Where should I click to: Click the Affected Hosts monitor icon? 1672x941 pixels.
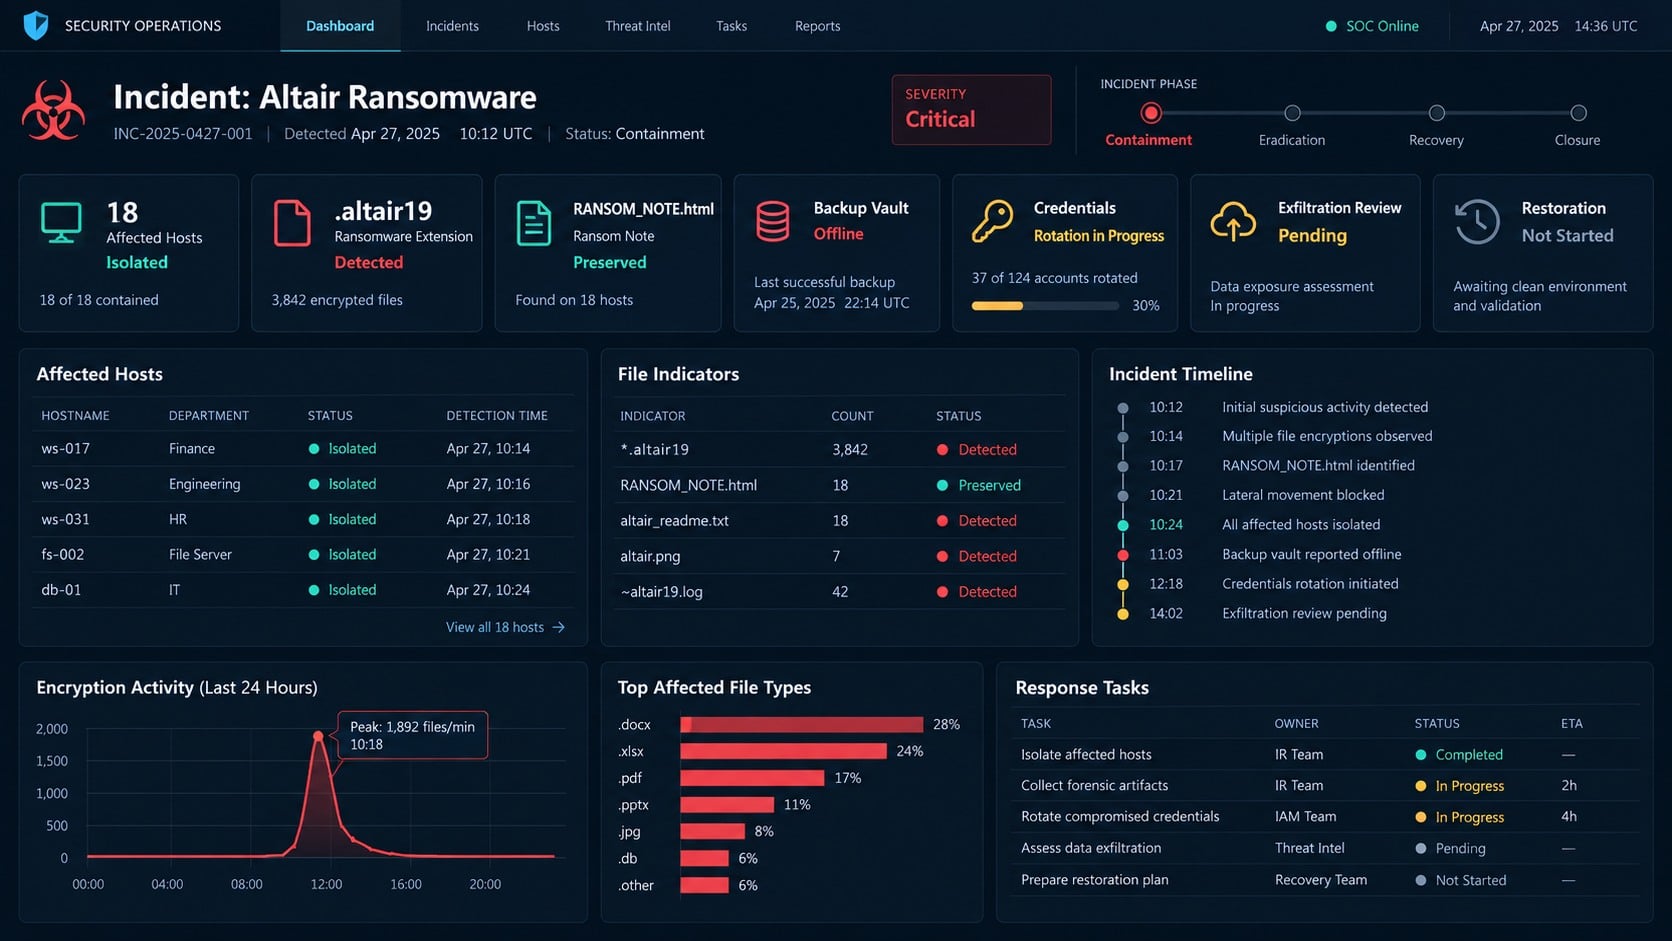tap(61, 223)
